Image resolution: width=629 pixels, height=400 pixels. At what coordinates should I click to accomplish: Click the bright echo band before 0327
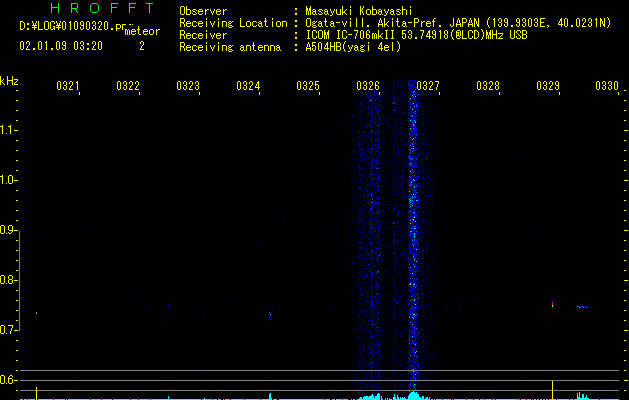pyautogui.click(x=414, y=237)
